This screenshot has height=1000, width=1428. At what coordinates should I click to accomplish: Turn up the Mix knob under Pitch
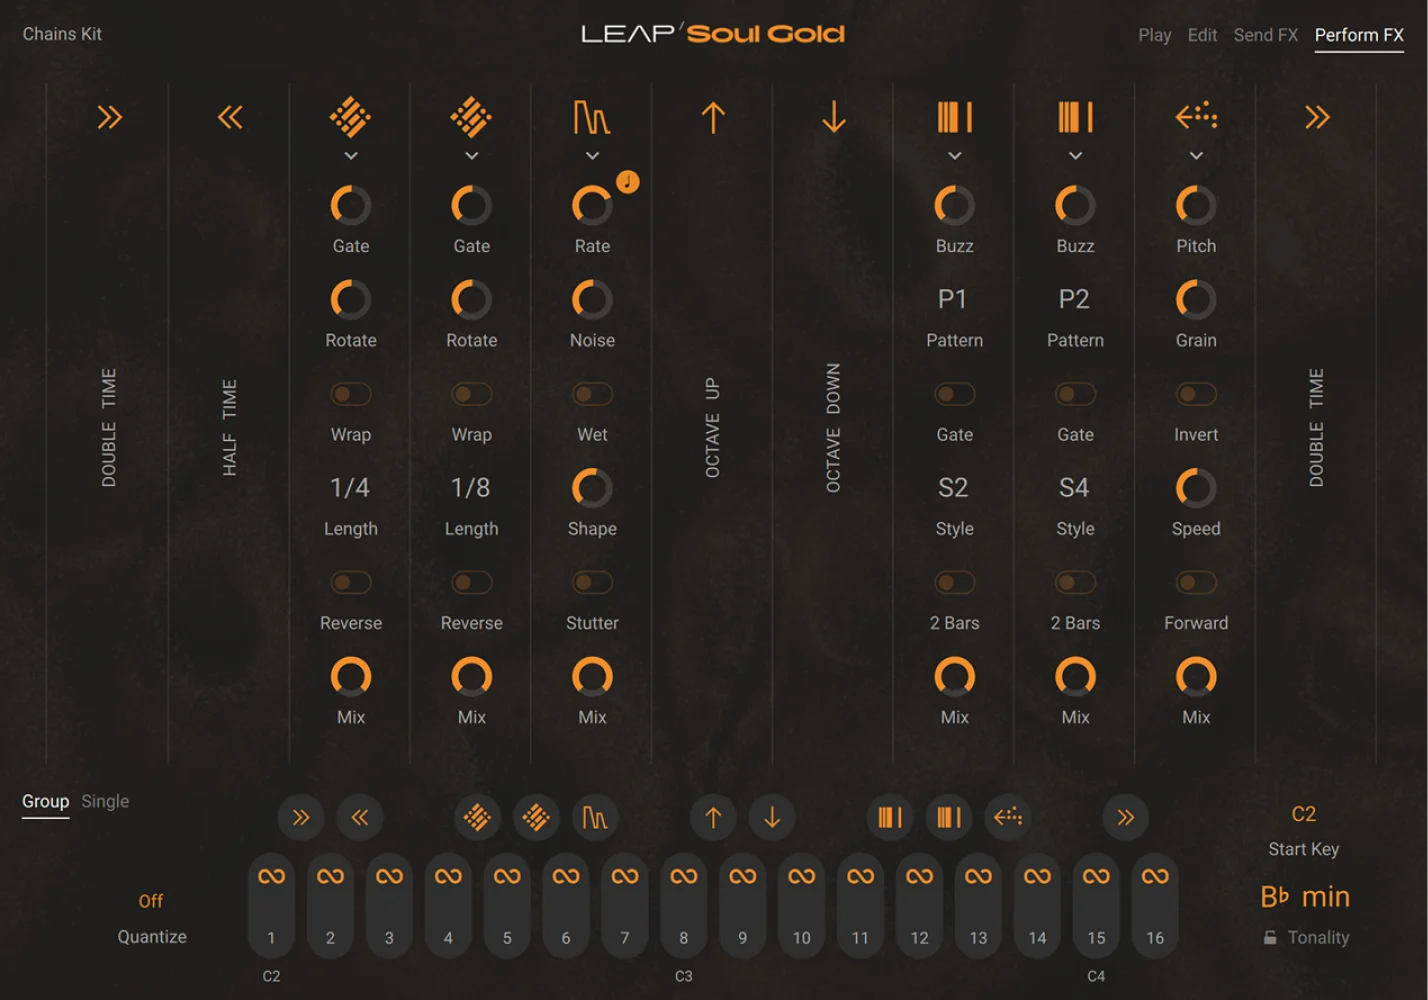point(1195,678)
